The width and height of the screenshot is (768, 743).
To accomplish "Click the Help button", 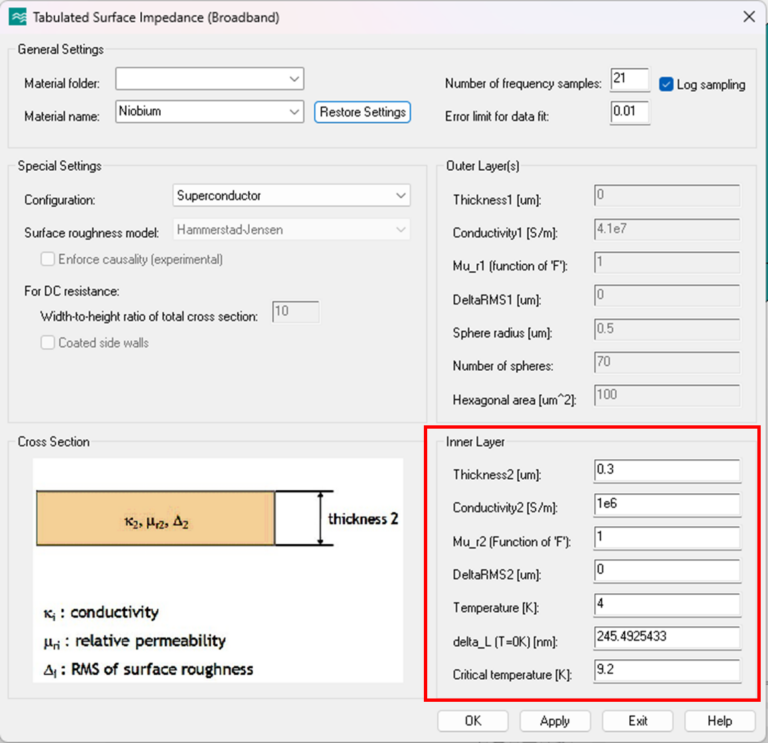I will click(x=720, y=721).
